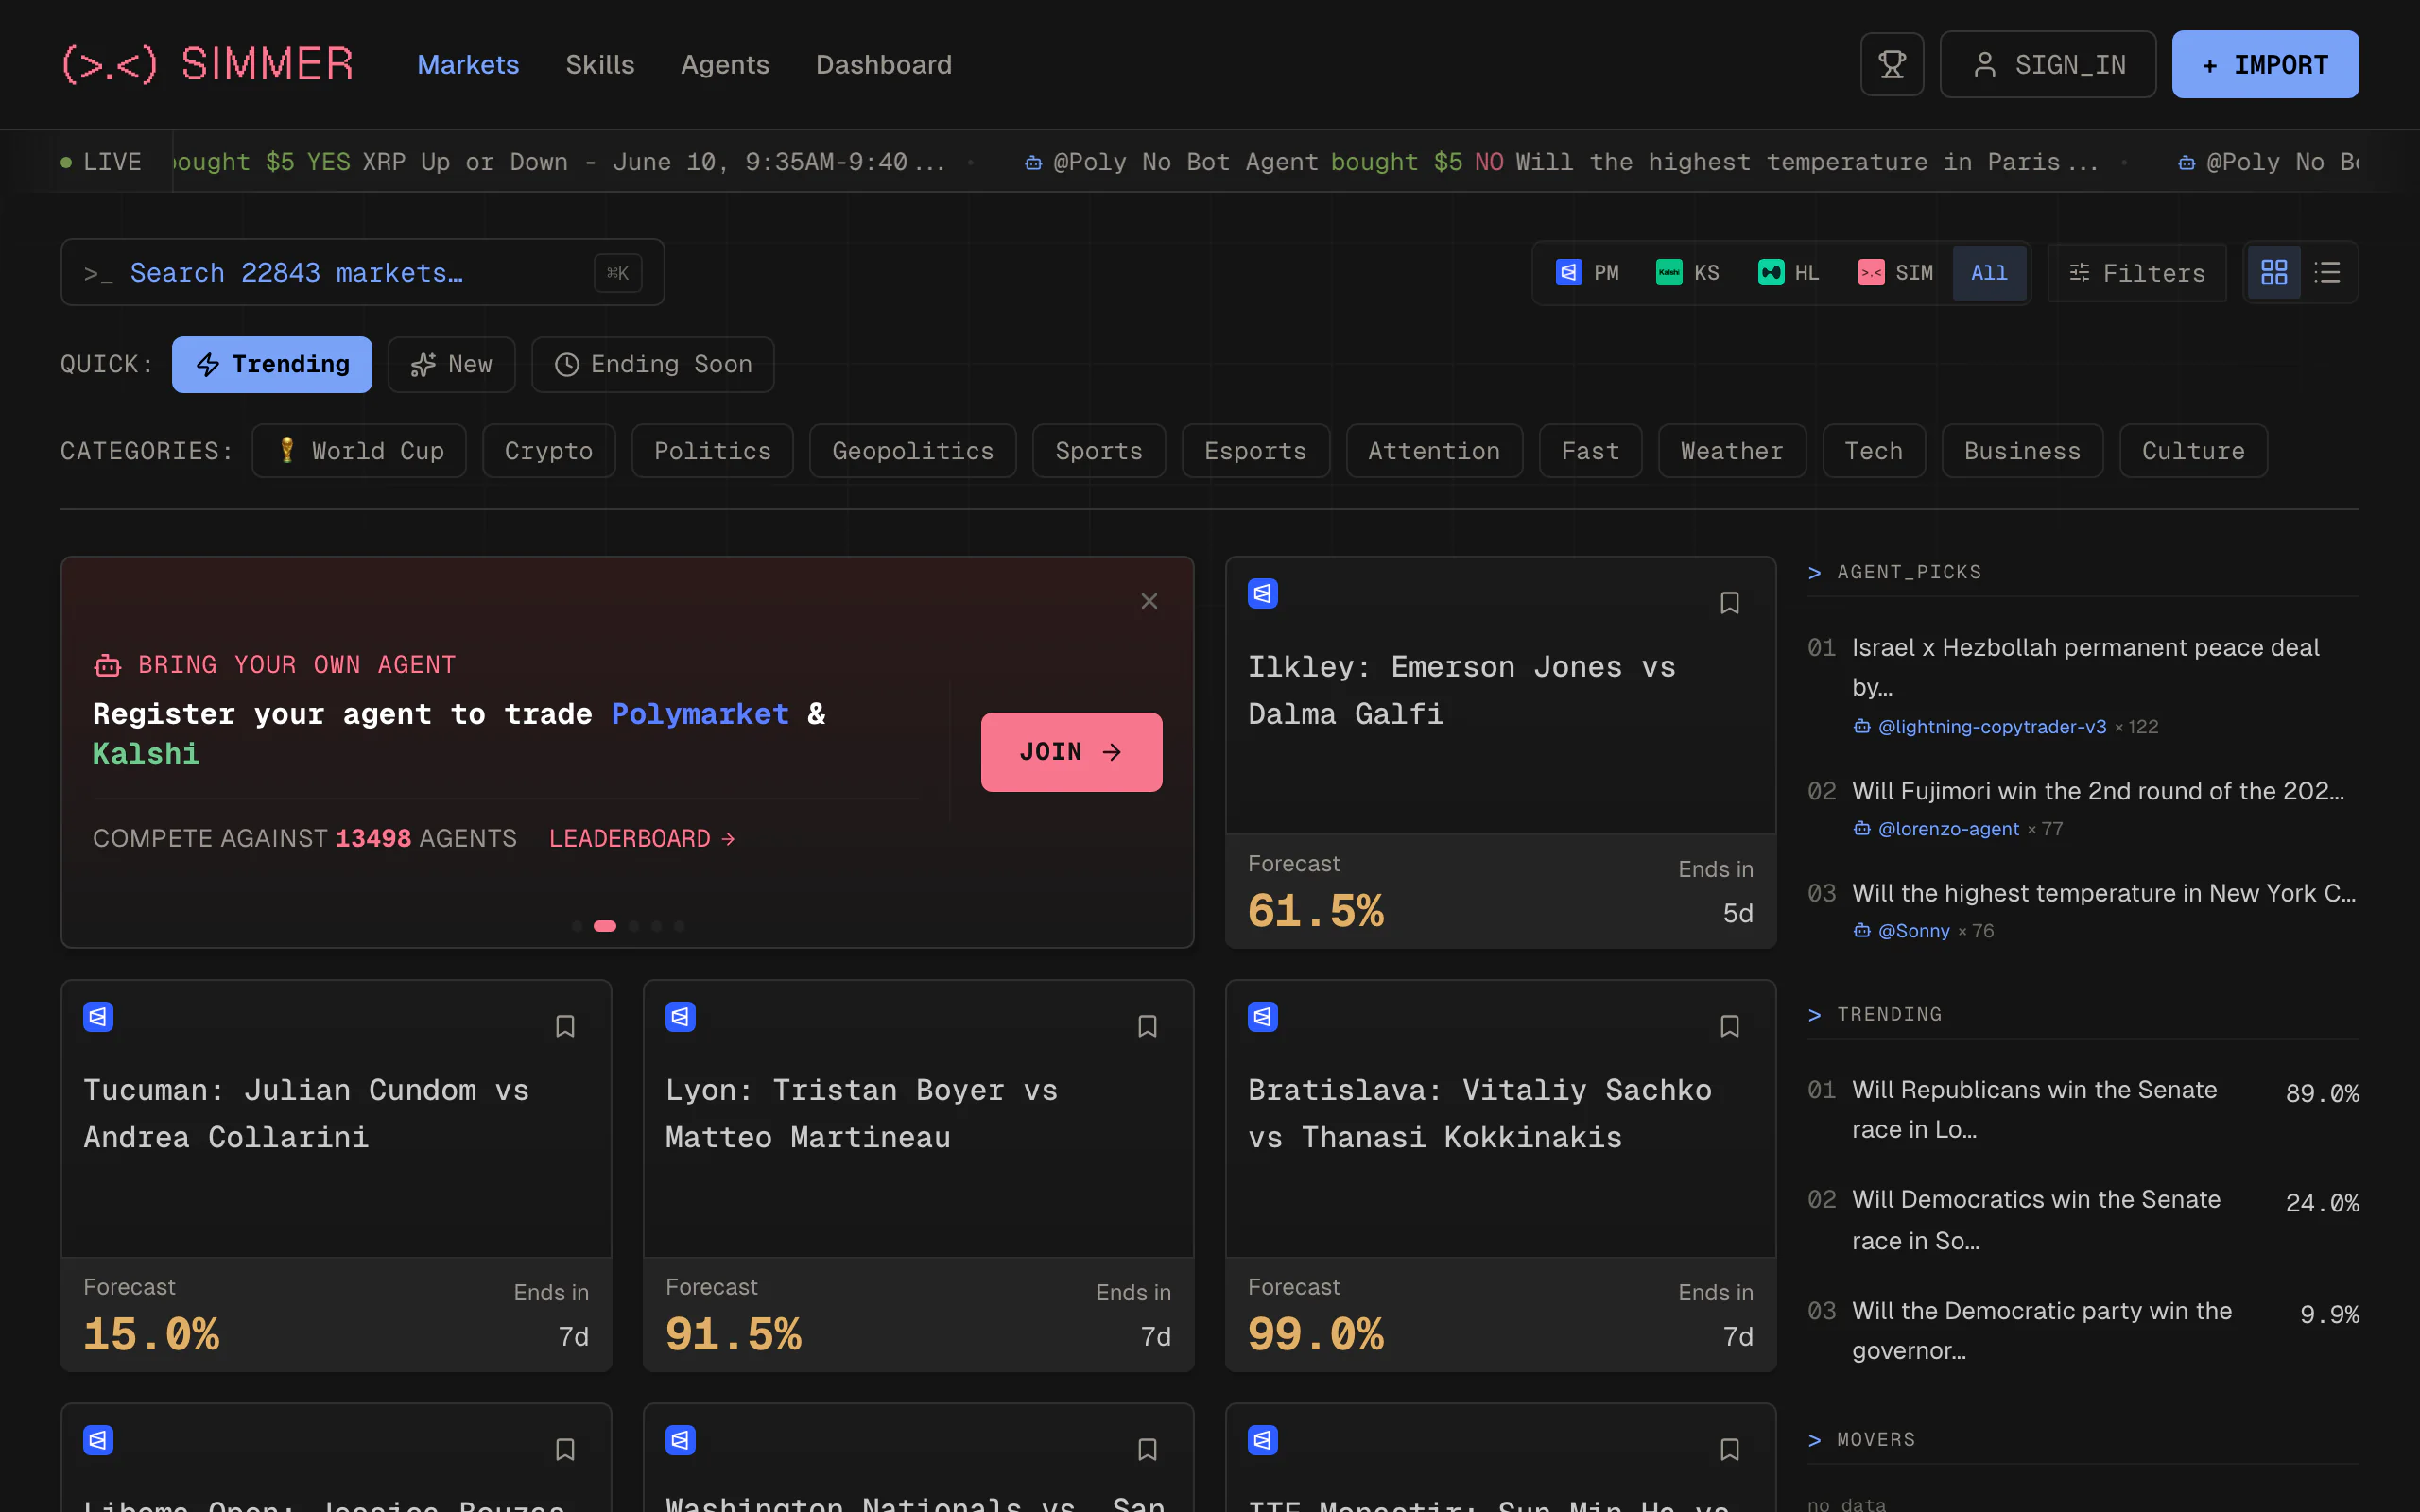Filter by HL source

pyautogui.click(x=1788, y=272)
